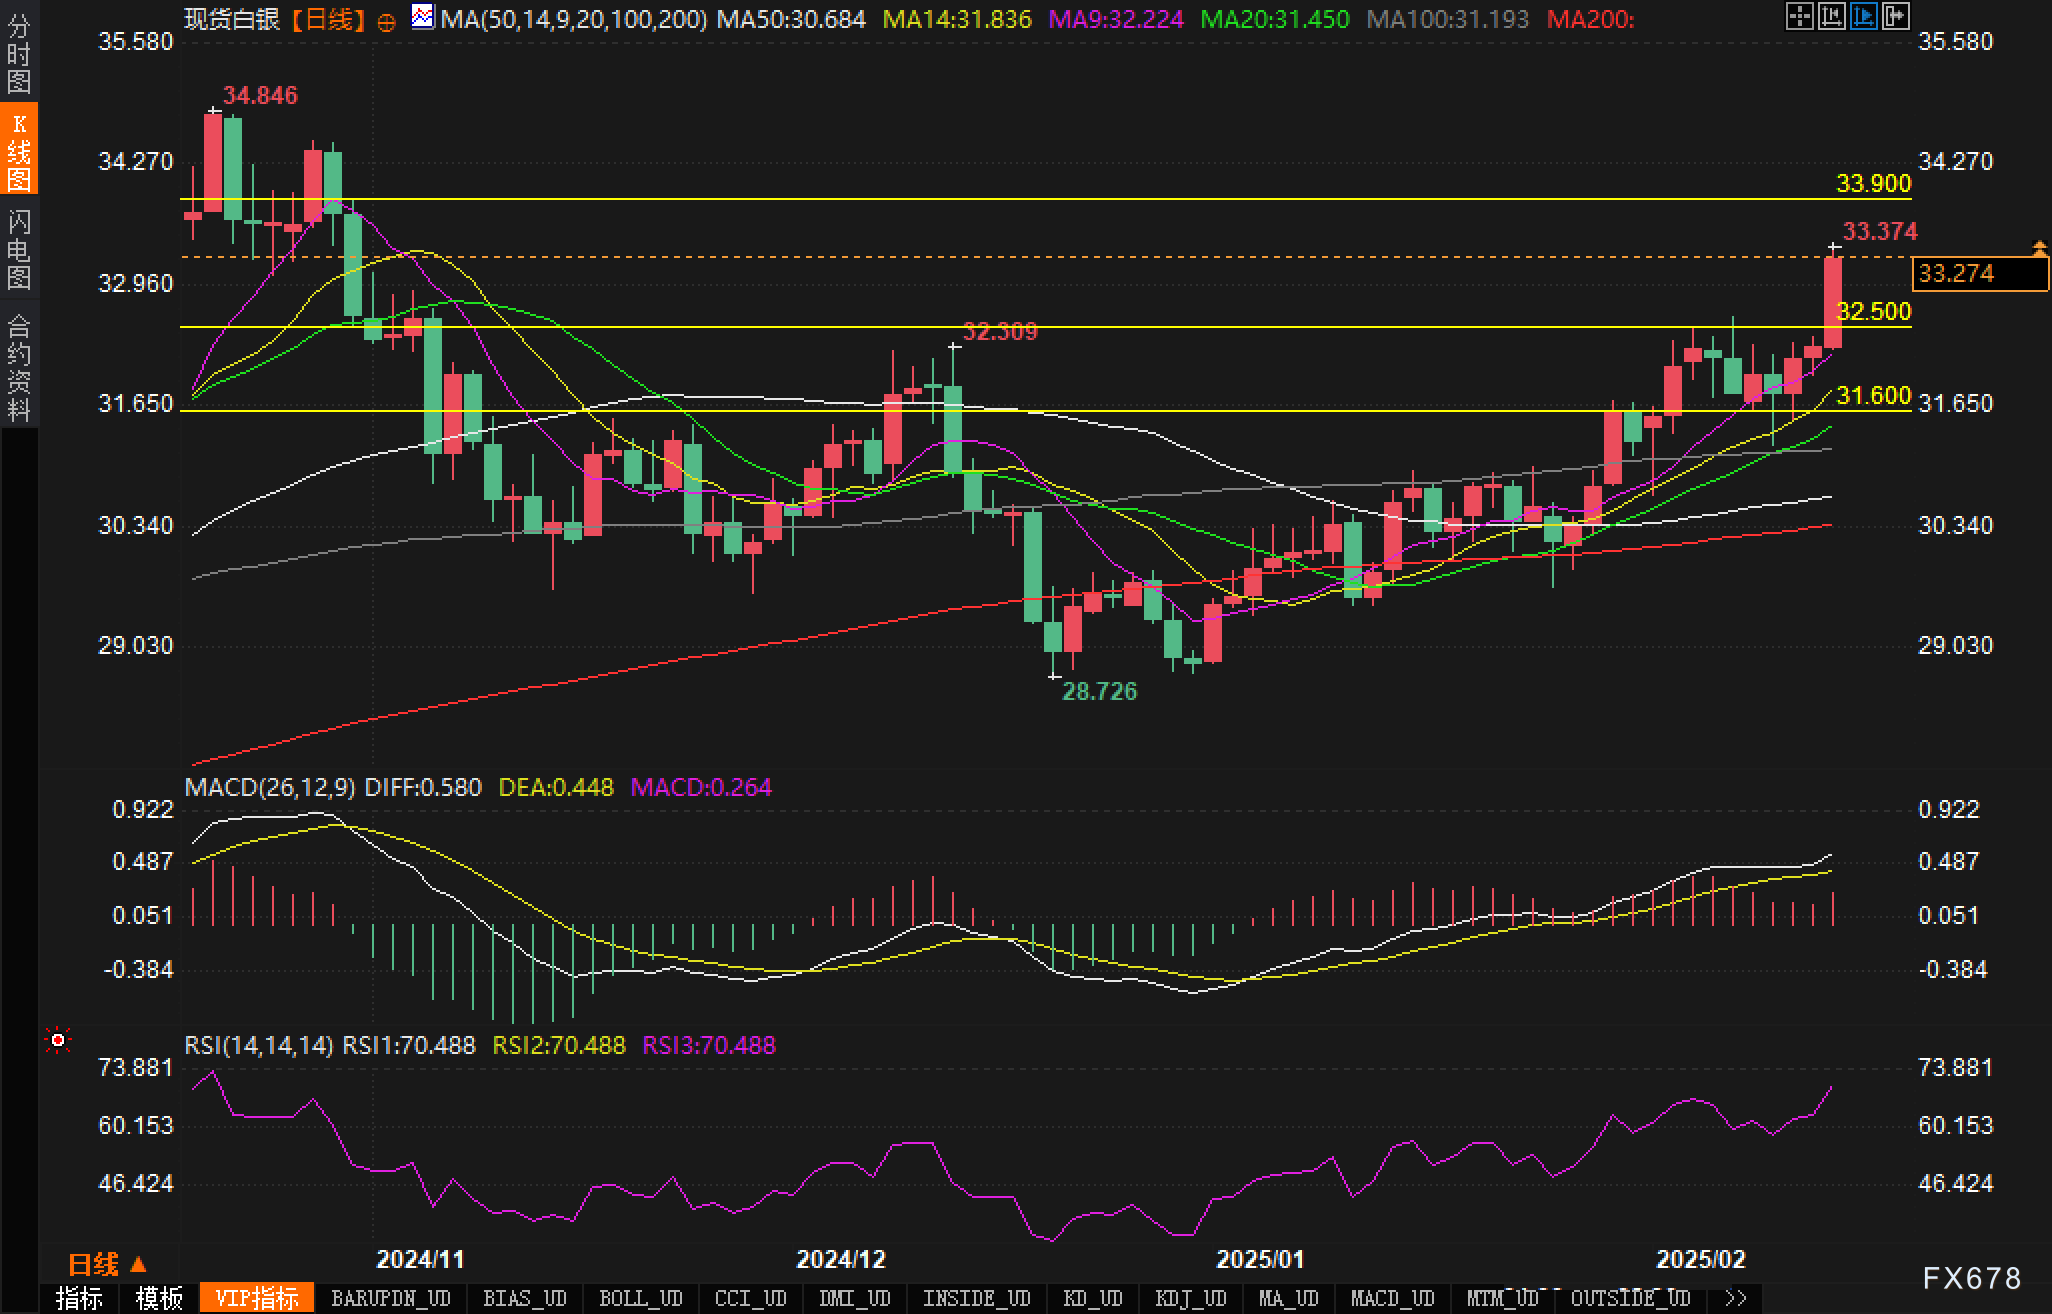Image resolution: width=2052 pixels, height=1314 pixels.
Task: Click the 模板 button at bottom
Action: coord(160,1298)
